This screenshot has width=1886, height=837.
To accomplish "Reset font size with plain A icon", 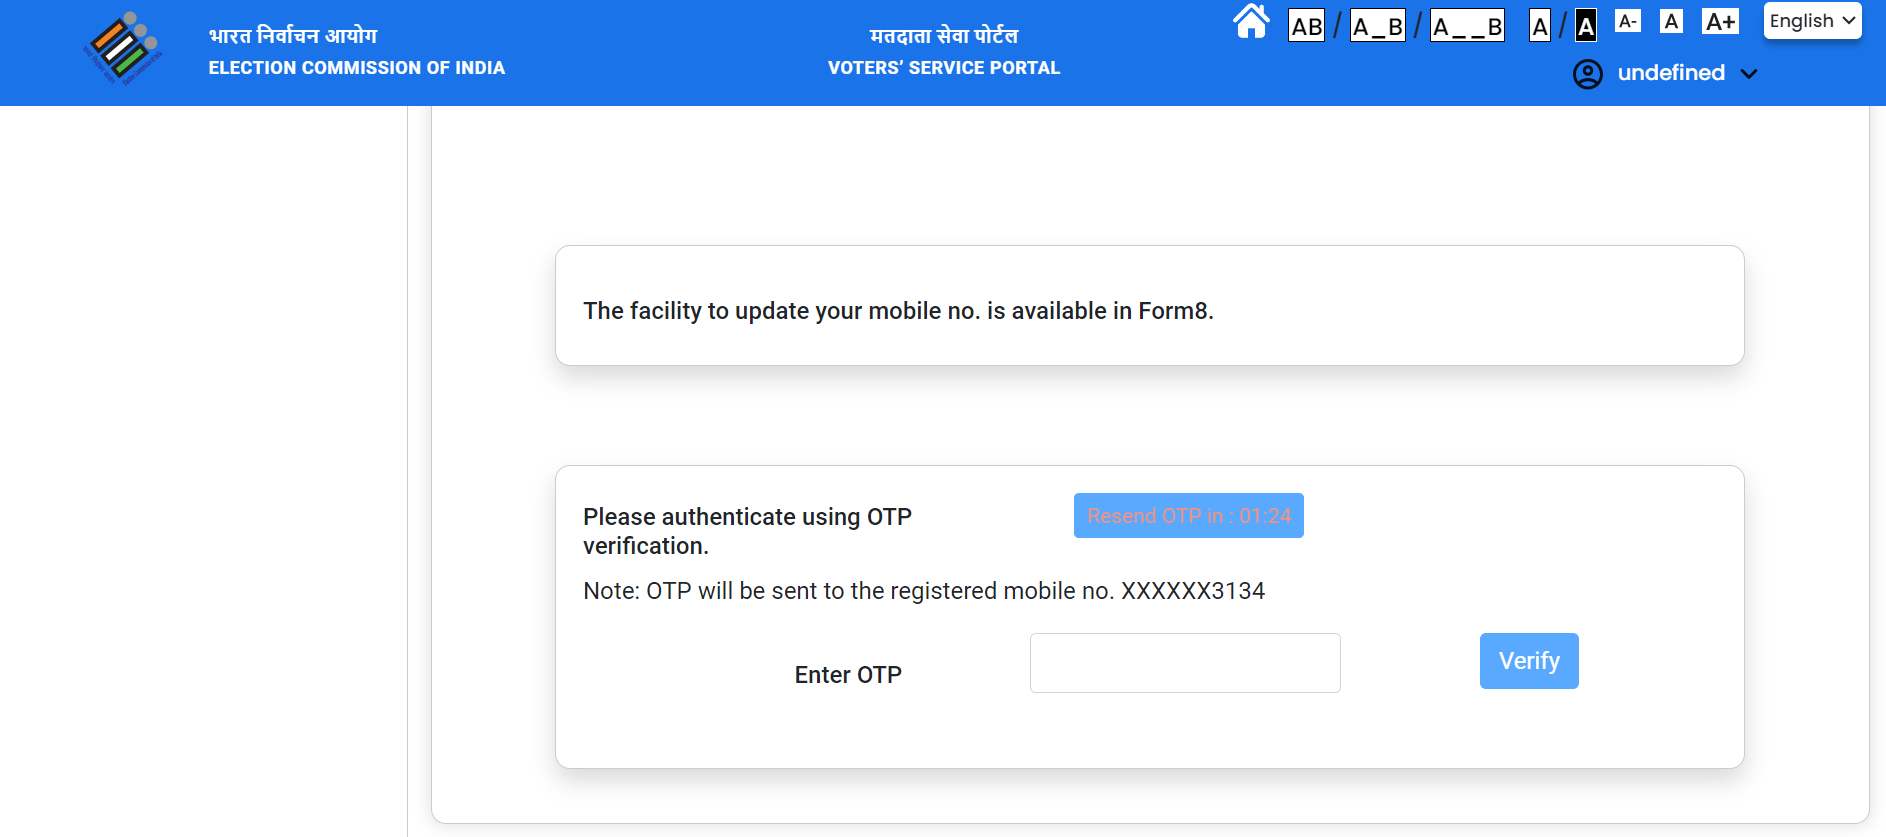I will pos(1671,21).
